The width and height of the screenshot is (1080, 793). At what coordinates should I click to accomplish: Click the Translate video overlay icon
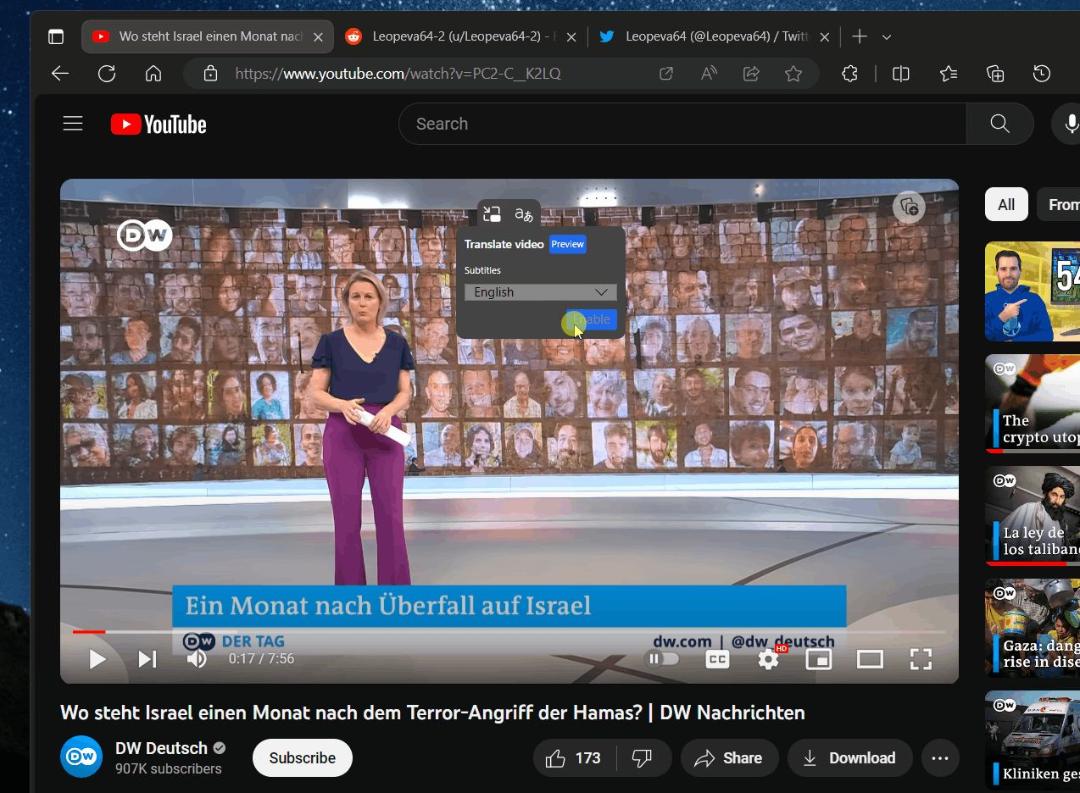(x=523, y=214)
